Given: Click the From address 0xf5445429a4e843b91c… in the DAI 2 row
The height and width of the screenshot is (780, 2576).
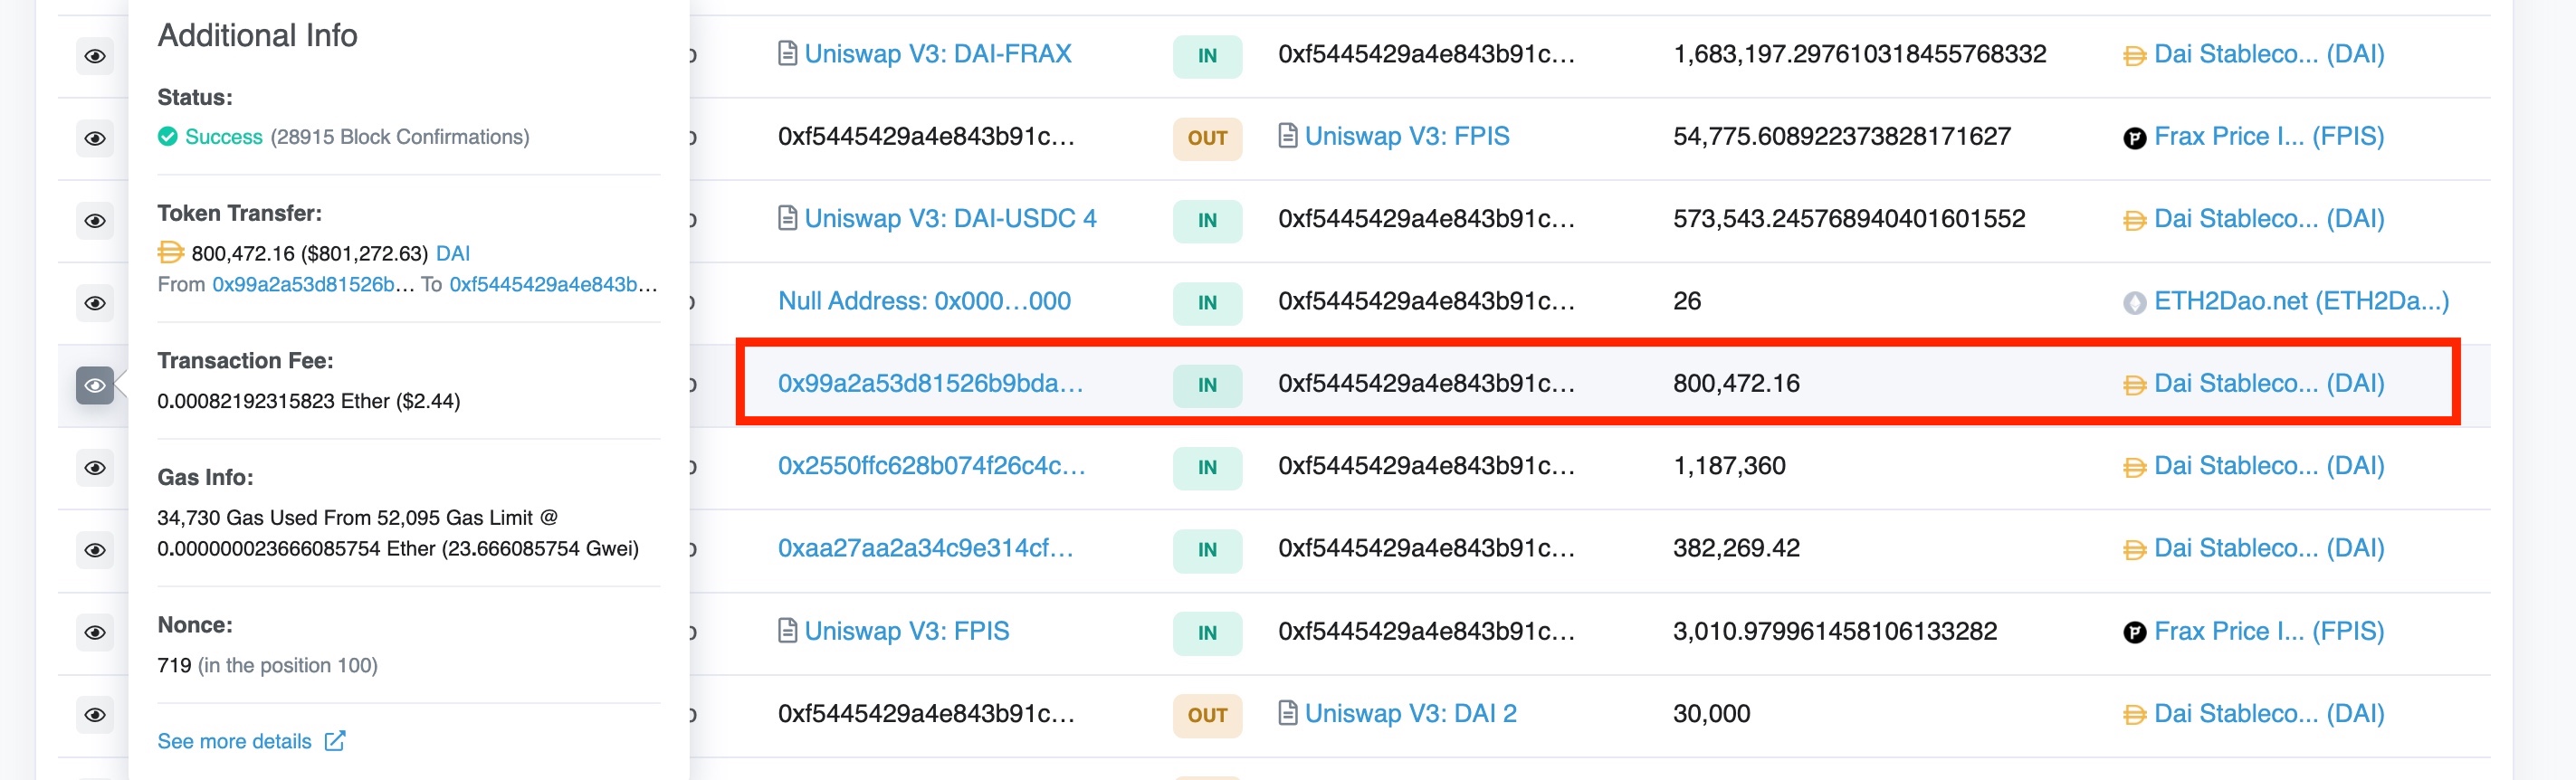Looking at the screenshot, I should [x=926, y=713].
